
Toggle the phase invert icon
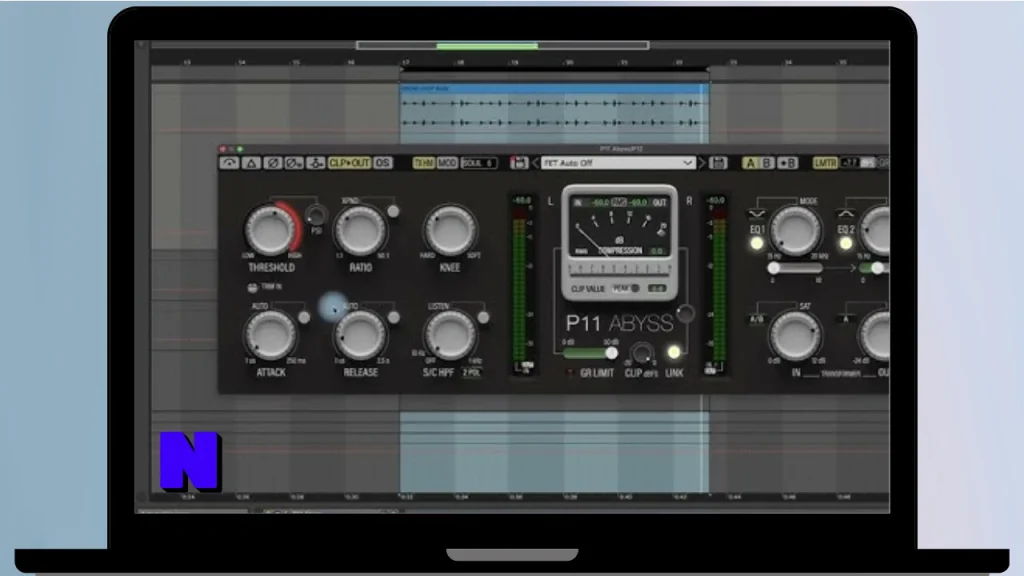[272, 163]
